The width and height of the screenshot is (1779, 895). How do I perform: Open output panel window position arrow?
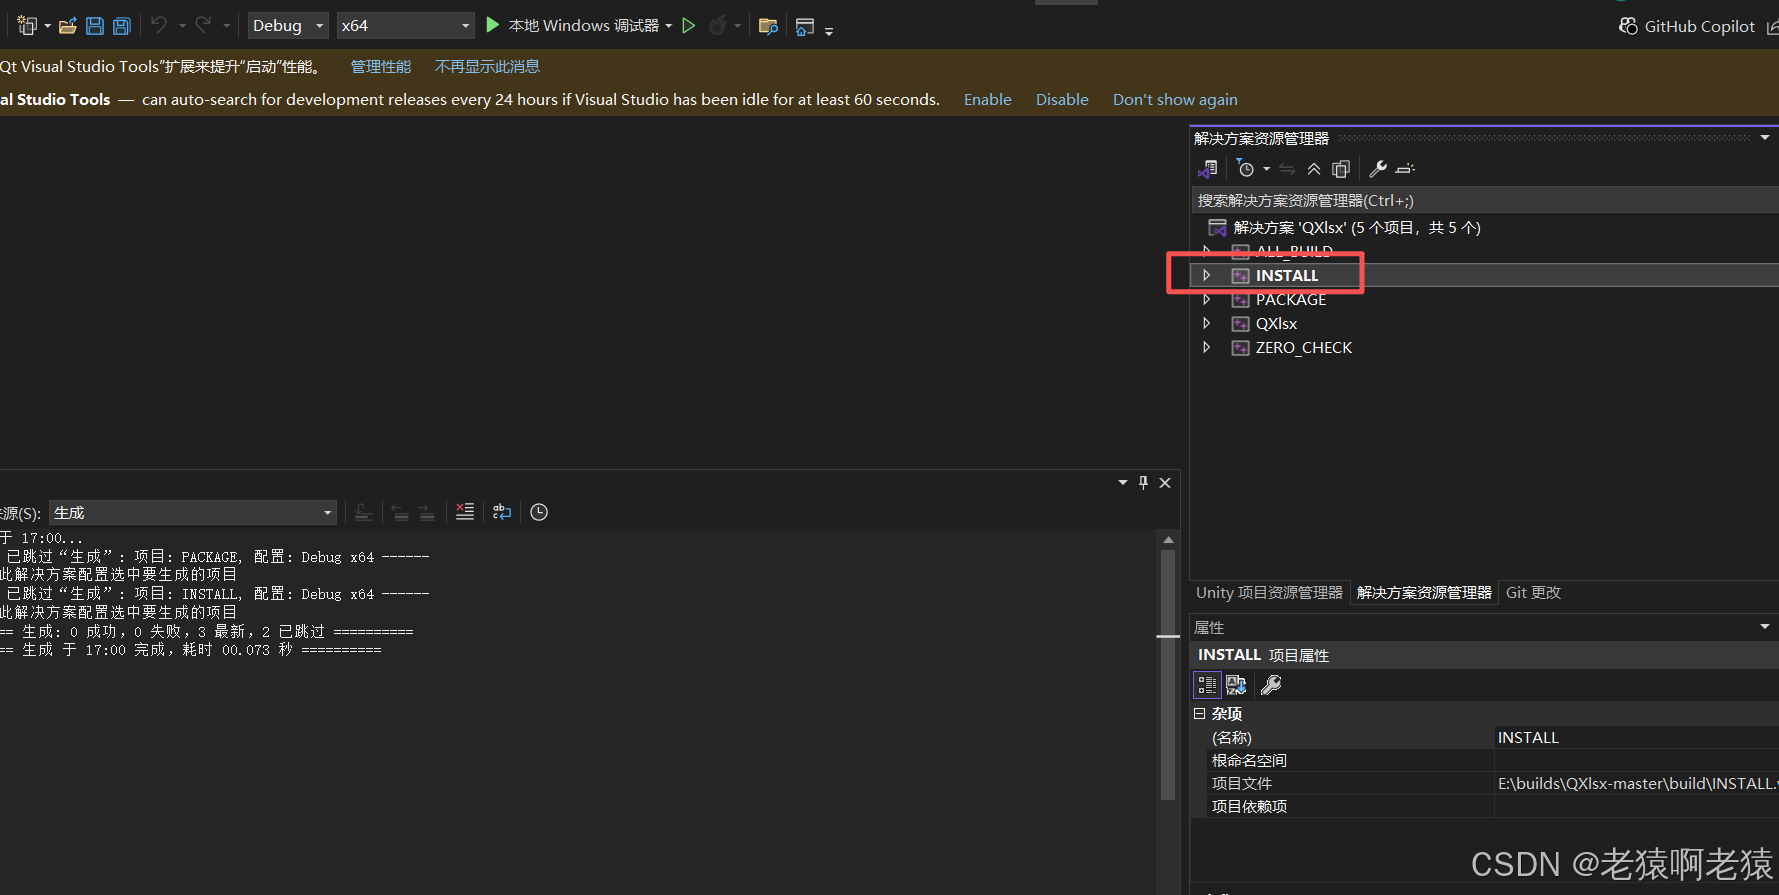pyautogui.click(x=1123, y=482)
